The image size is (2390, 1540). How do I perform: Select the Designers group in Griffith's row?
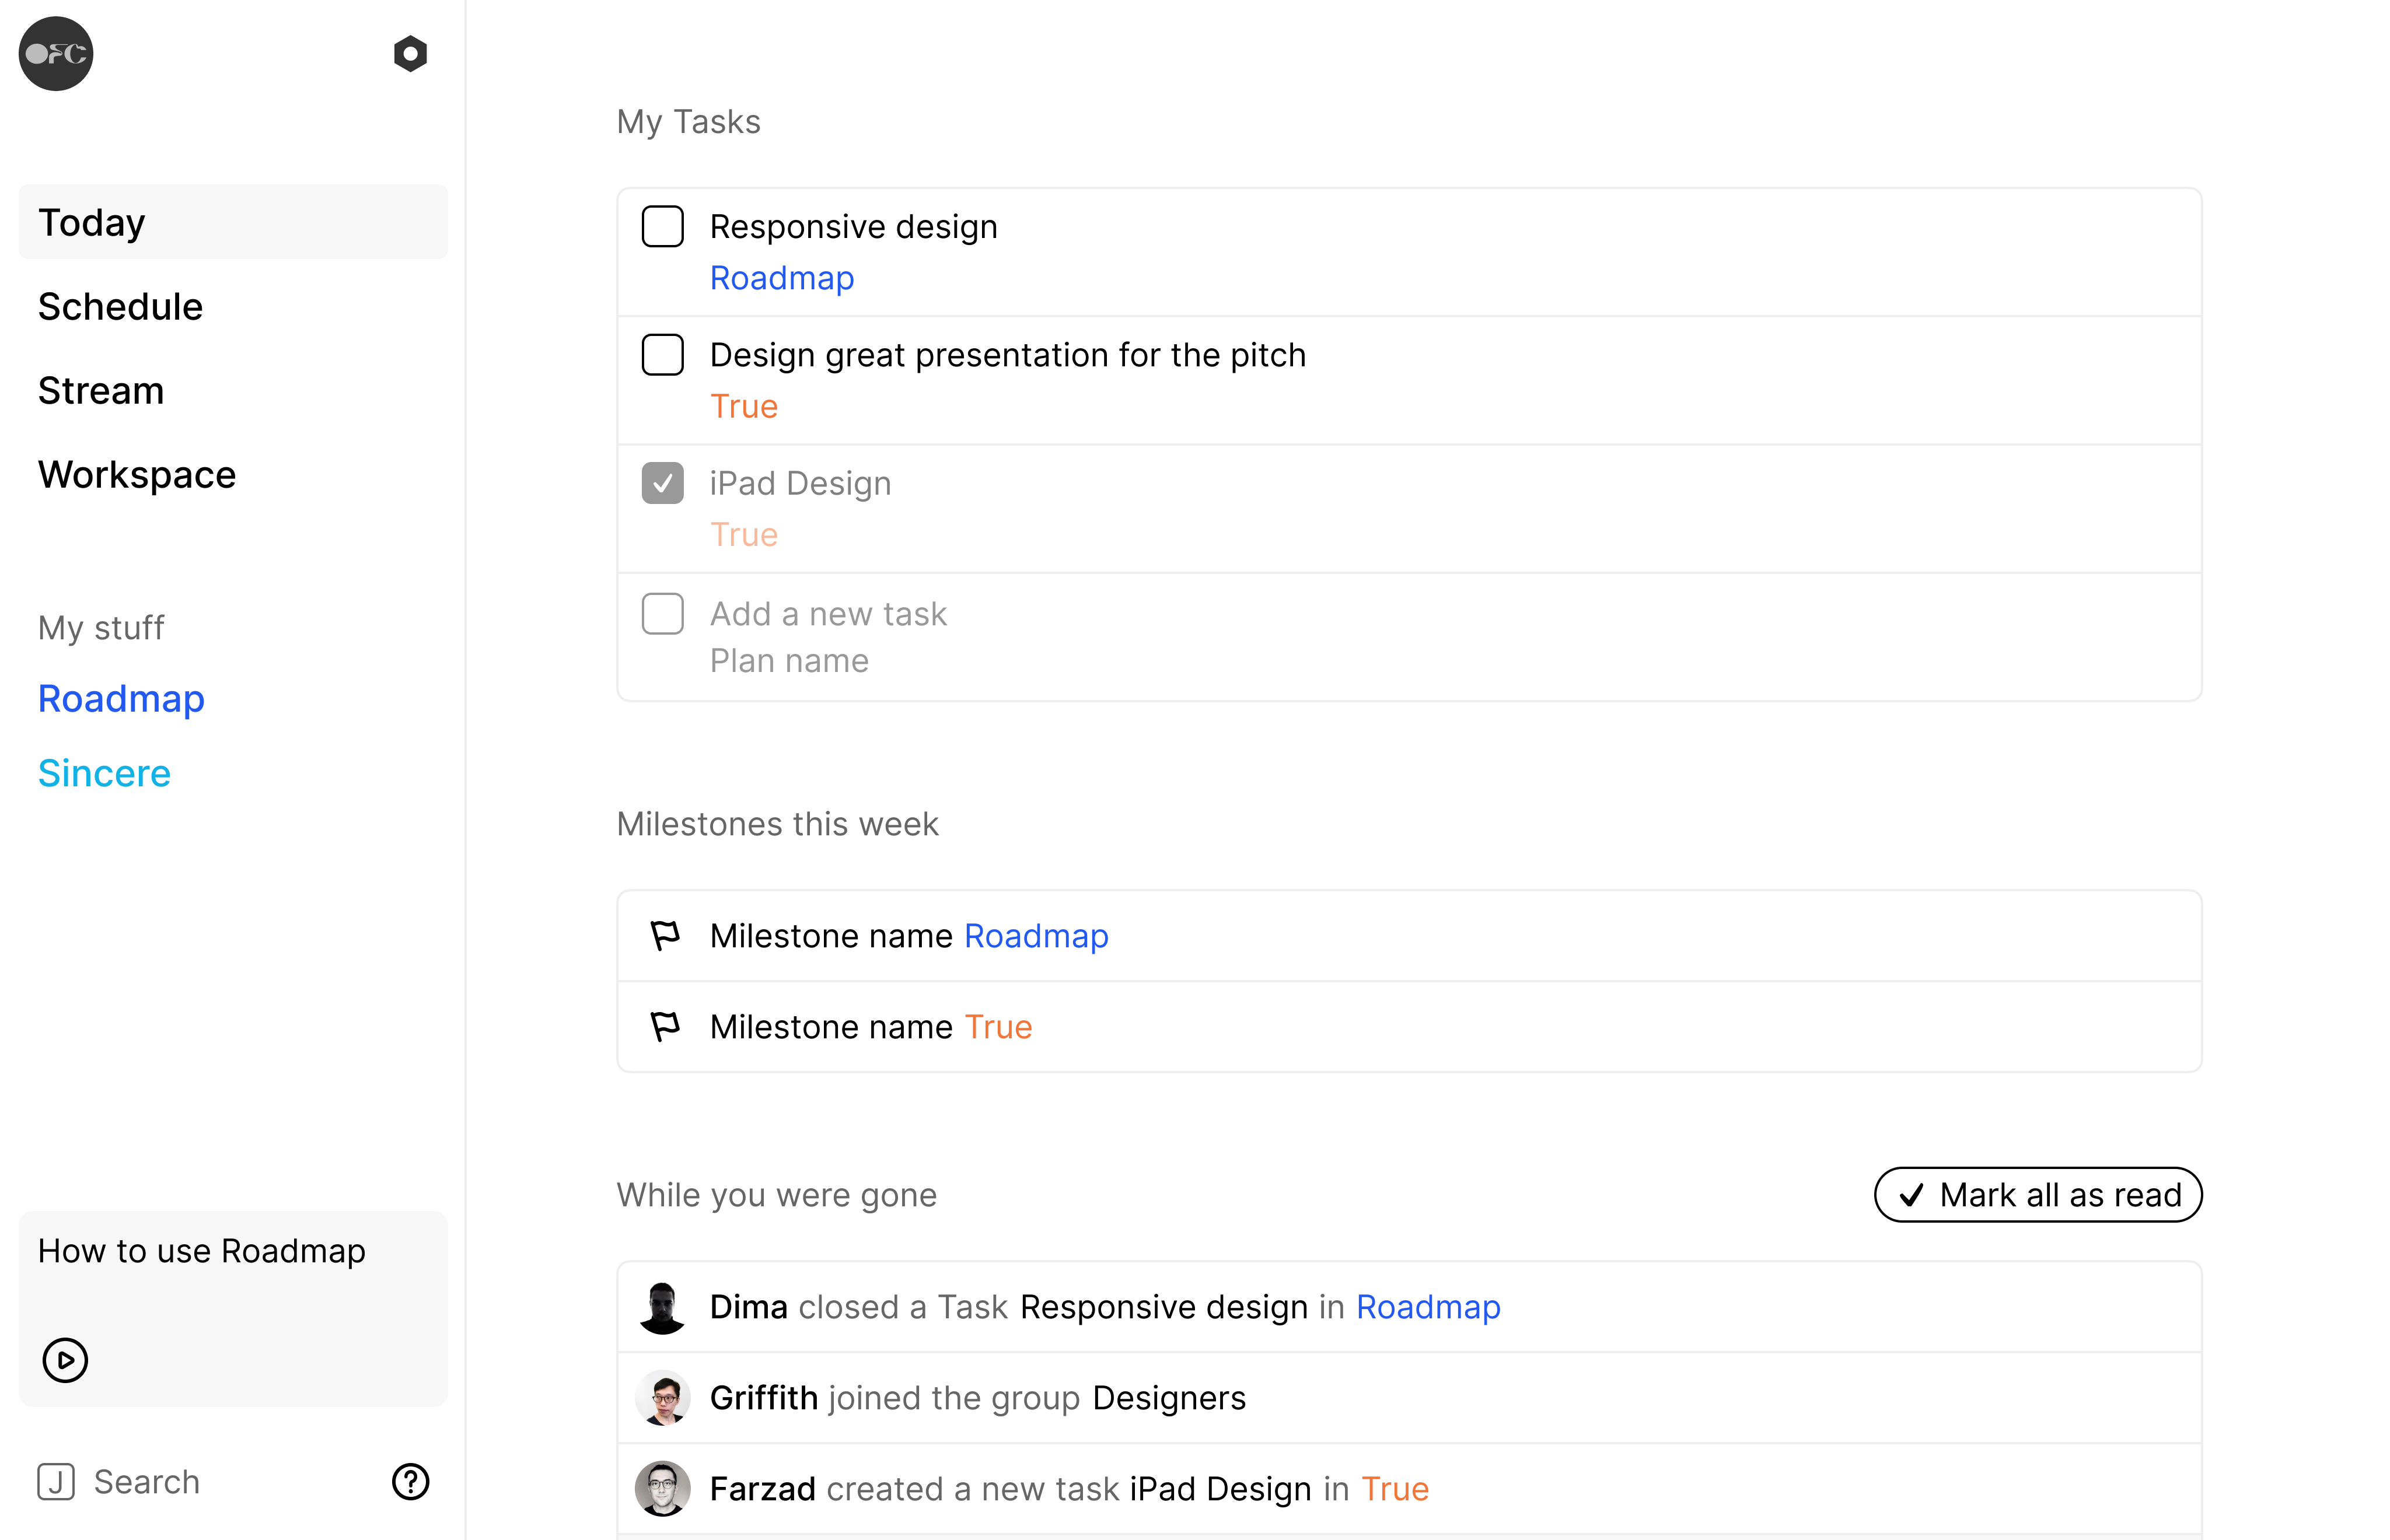coord(1169,1398)
